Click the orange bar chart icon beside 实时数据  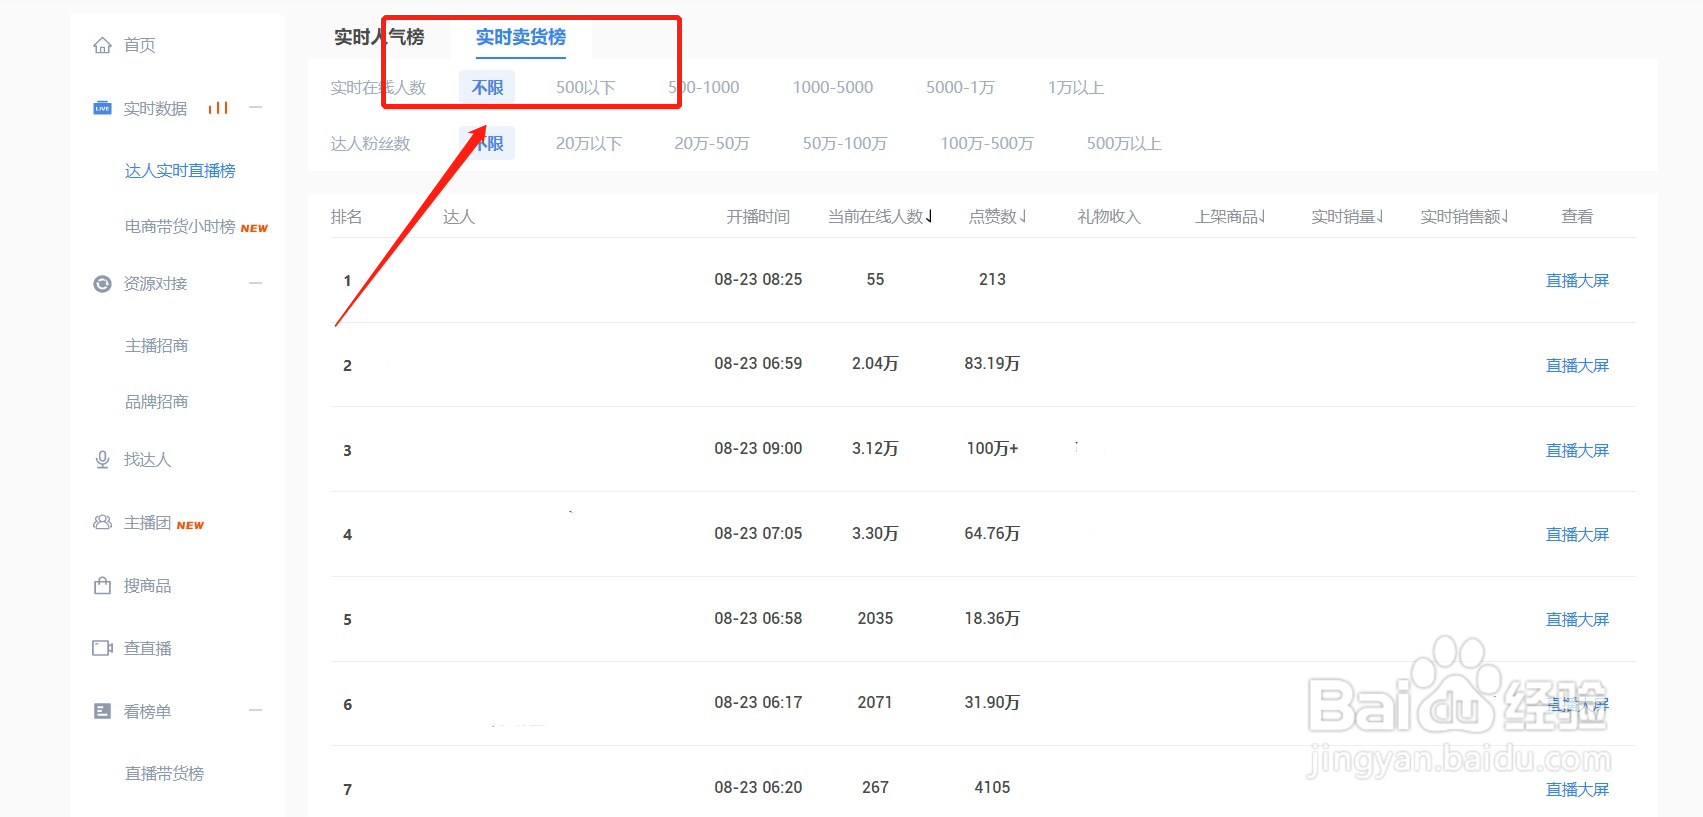218,108
